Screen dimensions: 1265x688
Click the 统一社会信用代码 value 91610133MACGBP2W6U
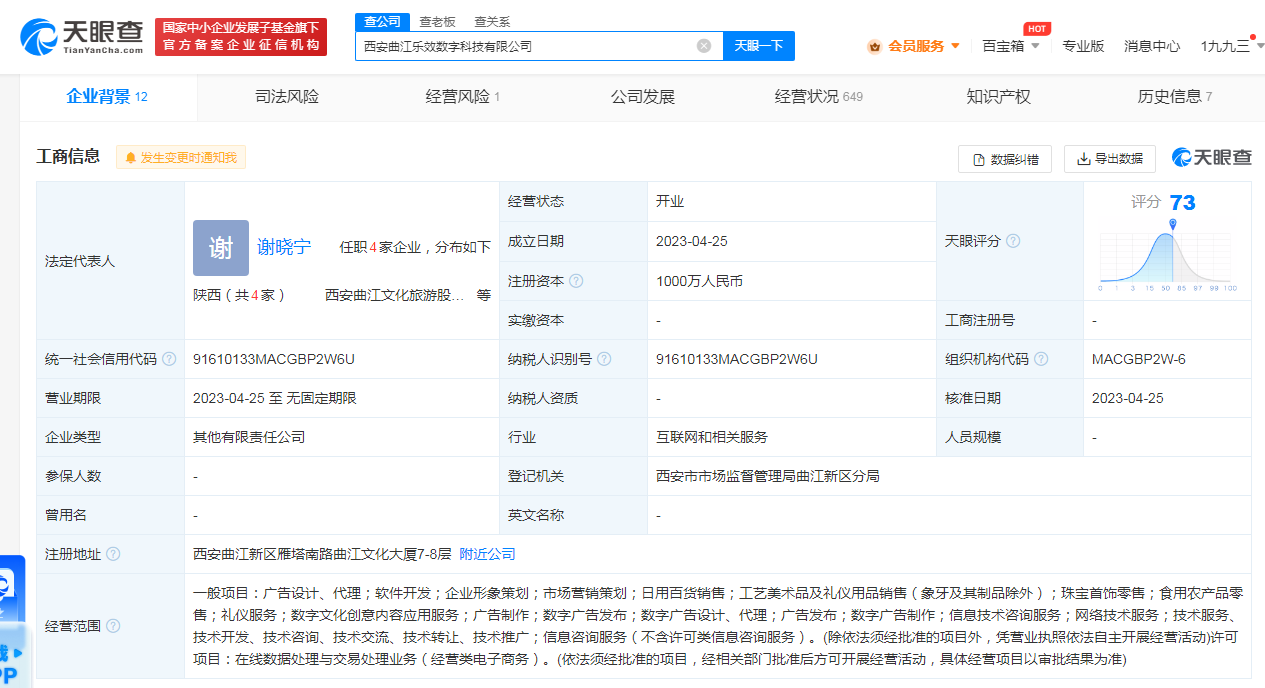[x=274, y=359]
